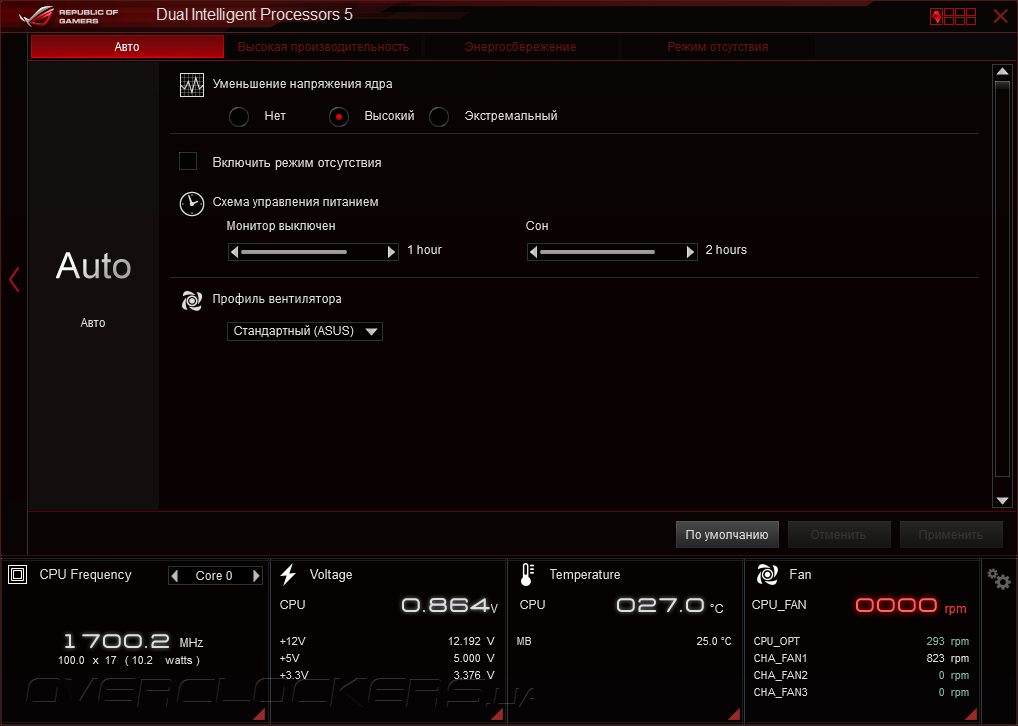This screenshot has width=1018, height=726.
Task: Click the power plan clock icon
Action: (x=192, y=203)
